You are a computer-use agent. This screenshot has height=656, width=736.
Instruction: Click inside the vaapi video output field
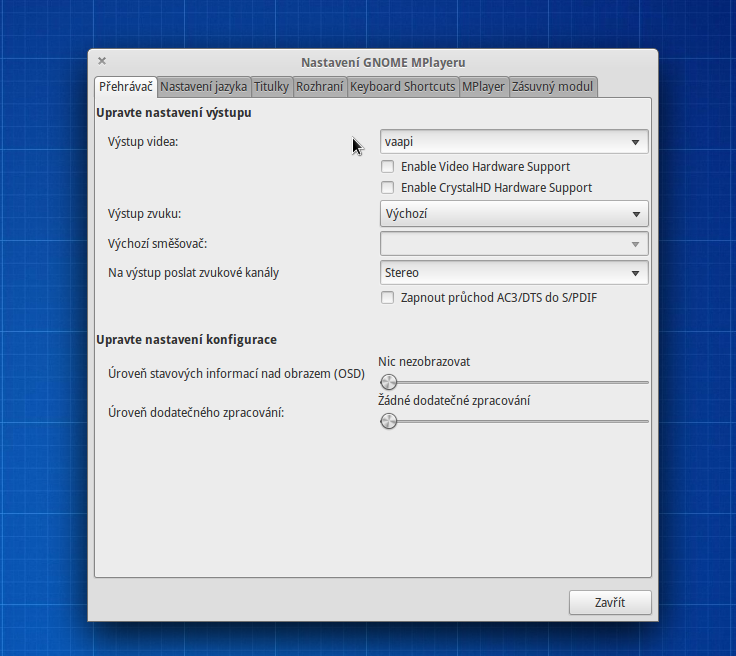pos(500,142)
